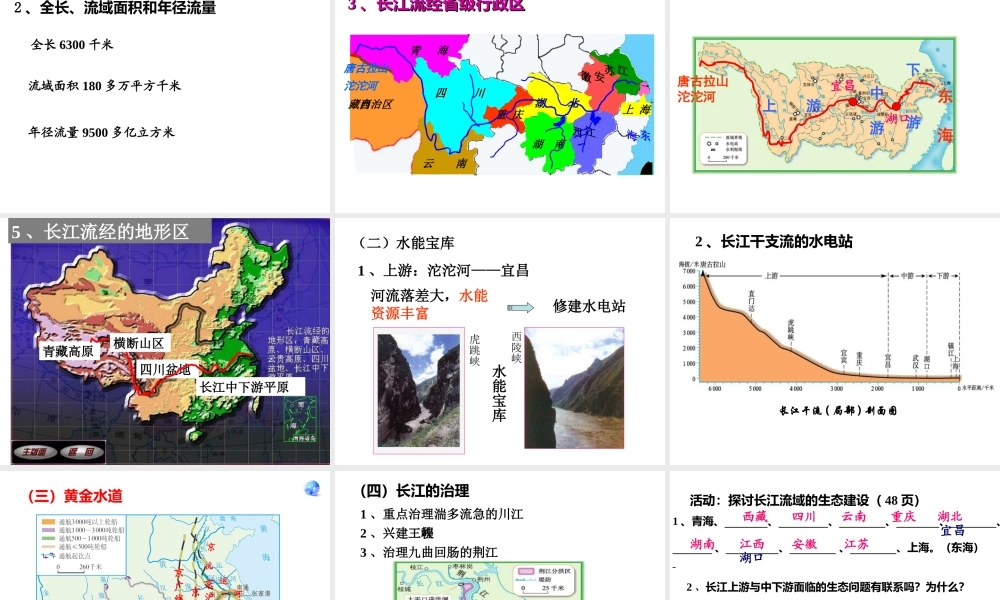The height and width of the screenshot is (600, 1000).
Task: Click the pink answer 重庆 in the blank
Action: tap(903, 516)
